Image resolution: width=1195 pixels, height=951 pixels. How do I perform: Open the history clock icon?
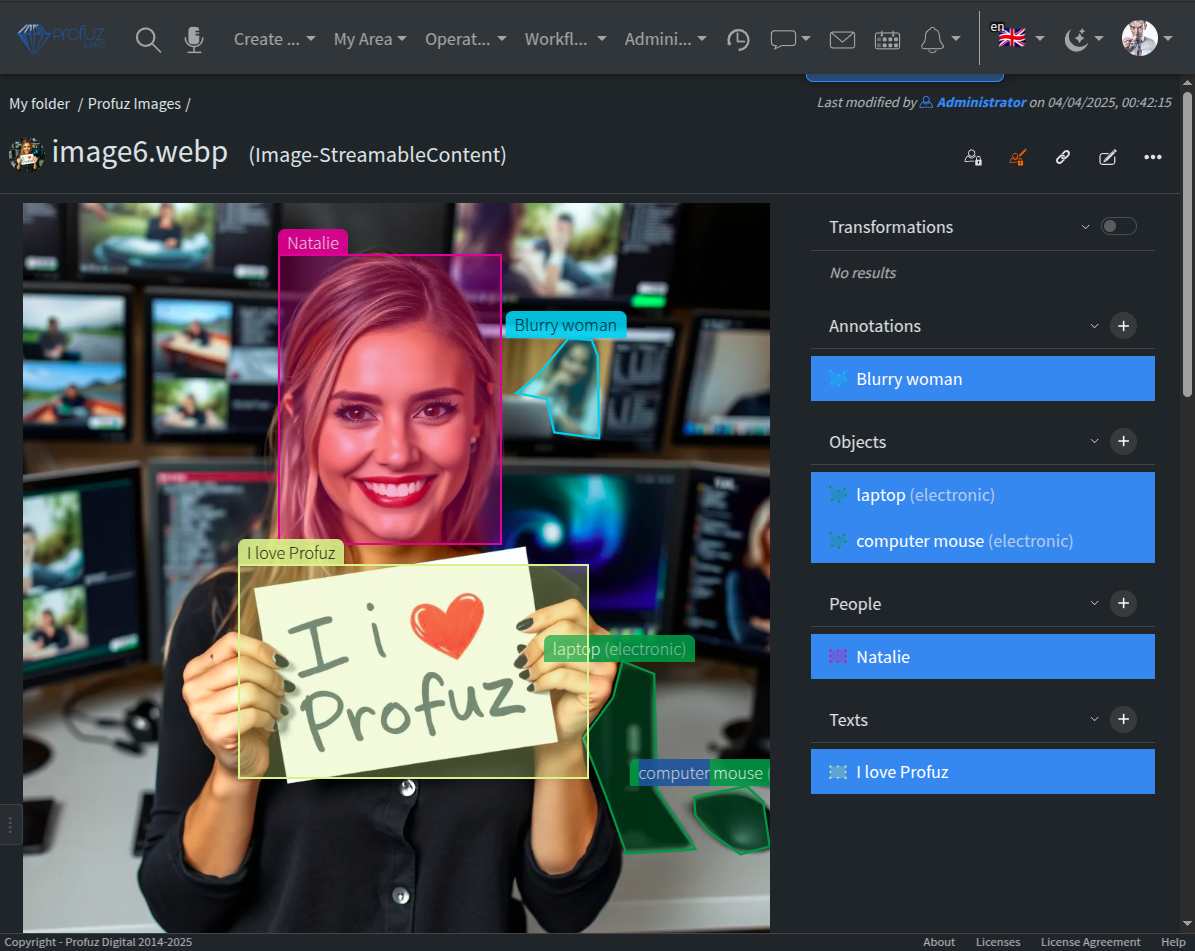[738, 39]
